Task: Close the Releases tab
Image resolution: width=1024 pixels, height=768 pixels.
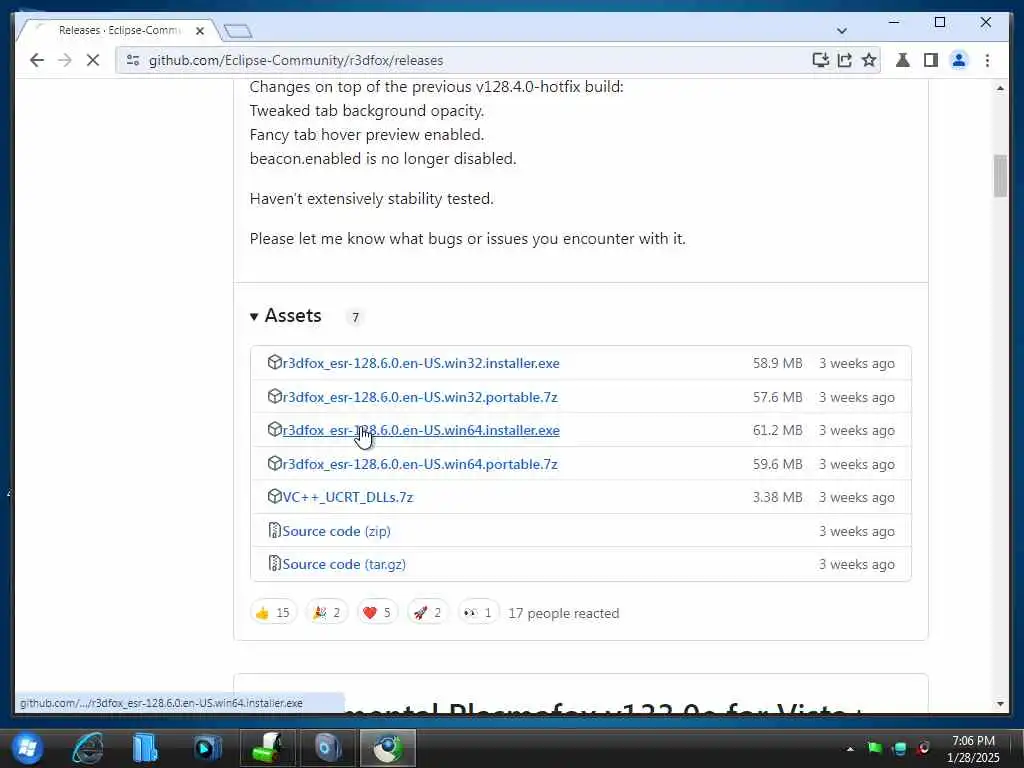Action: [200, 31]
